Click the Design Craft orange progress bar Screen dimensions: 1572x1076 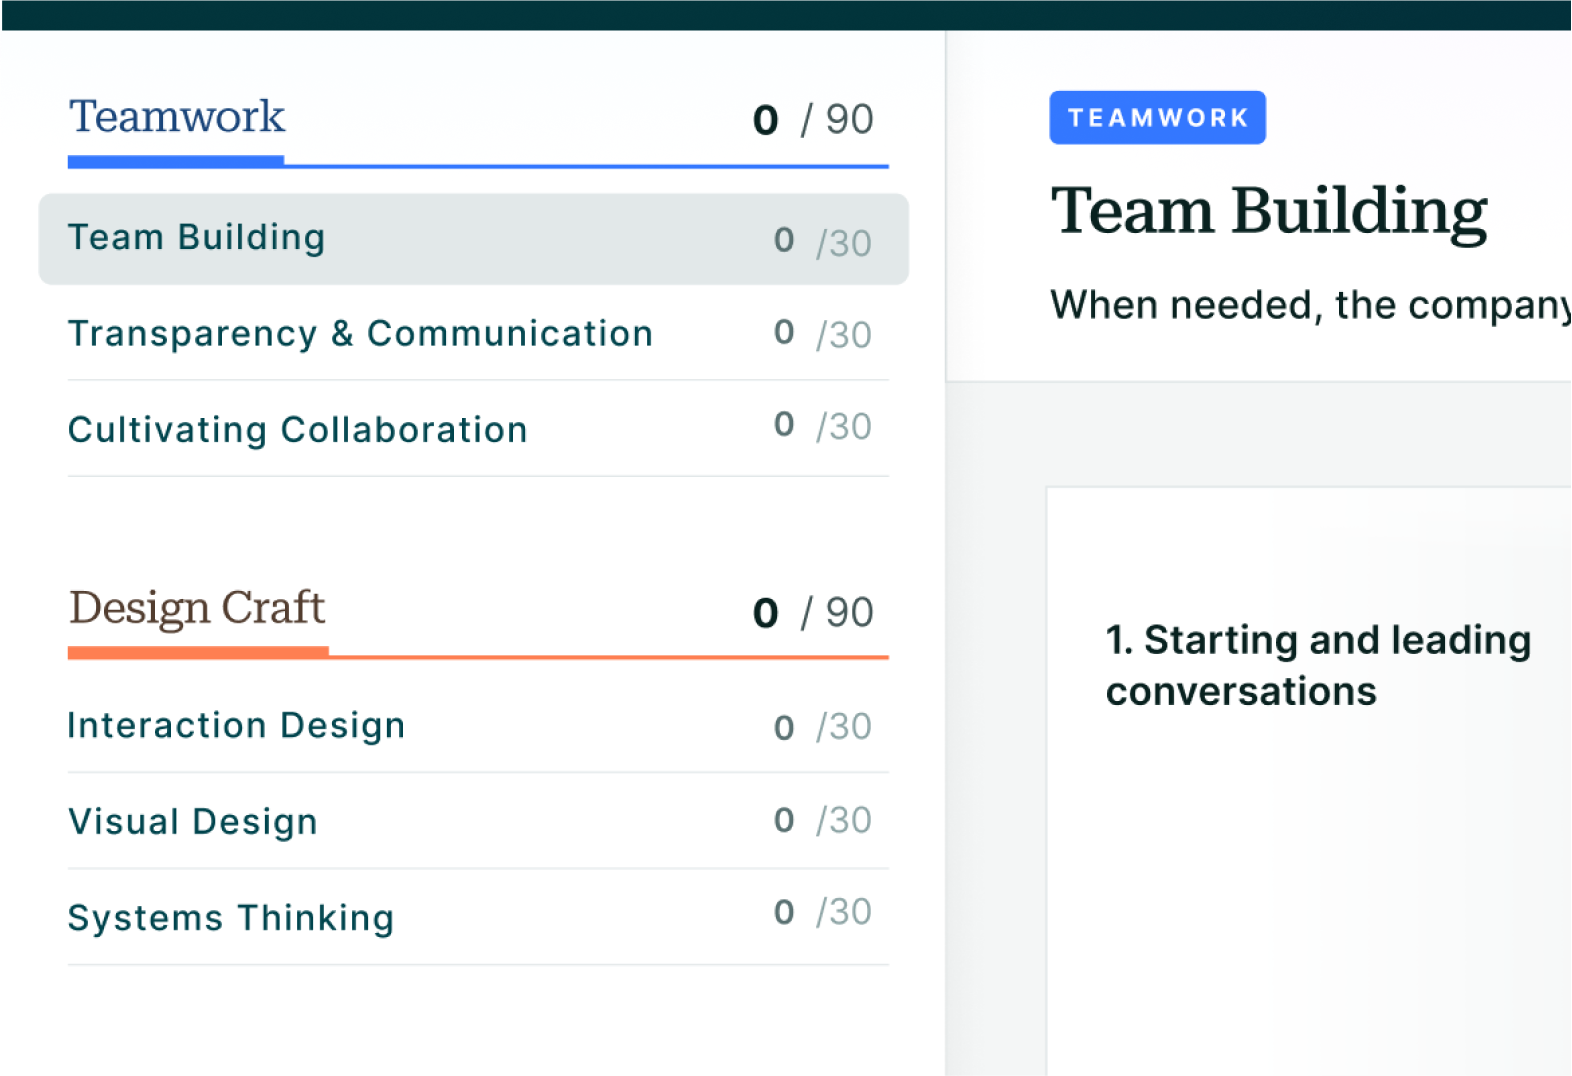(x=478, y=653)
